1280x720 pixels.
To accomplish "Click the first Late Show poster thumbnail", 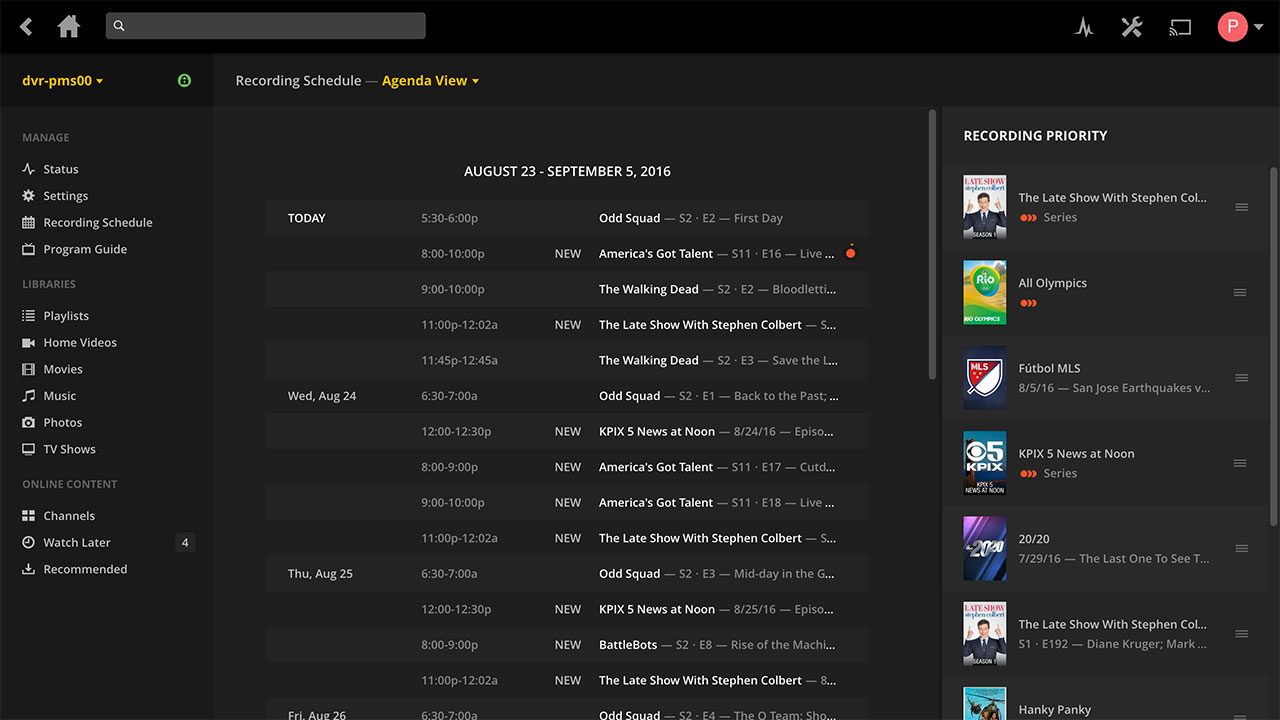I will (x=984, y=207).
